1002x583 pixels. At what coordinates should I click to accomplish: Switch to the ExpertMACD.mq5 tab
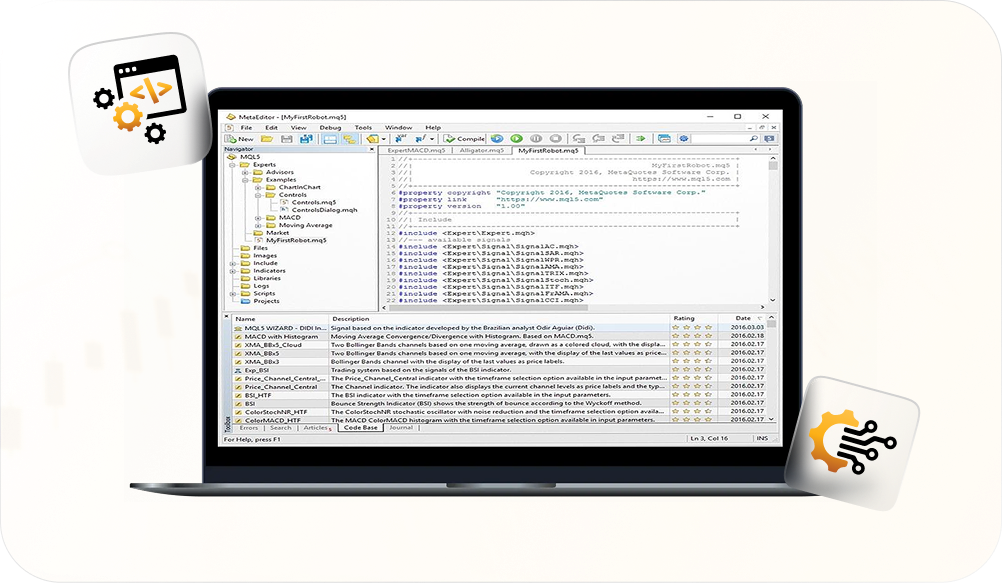[417, 149]
